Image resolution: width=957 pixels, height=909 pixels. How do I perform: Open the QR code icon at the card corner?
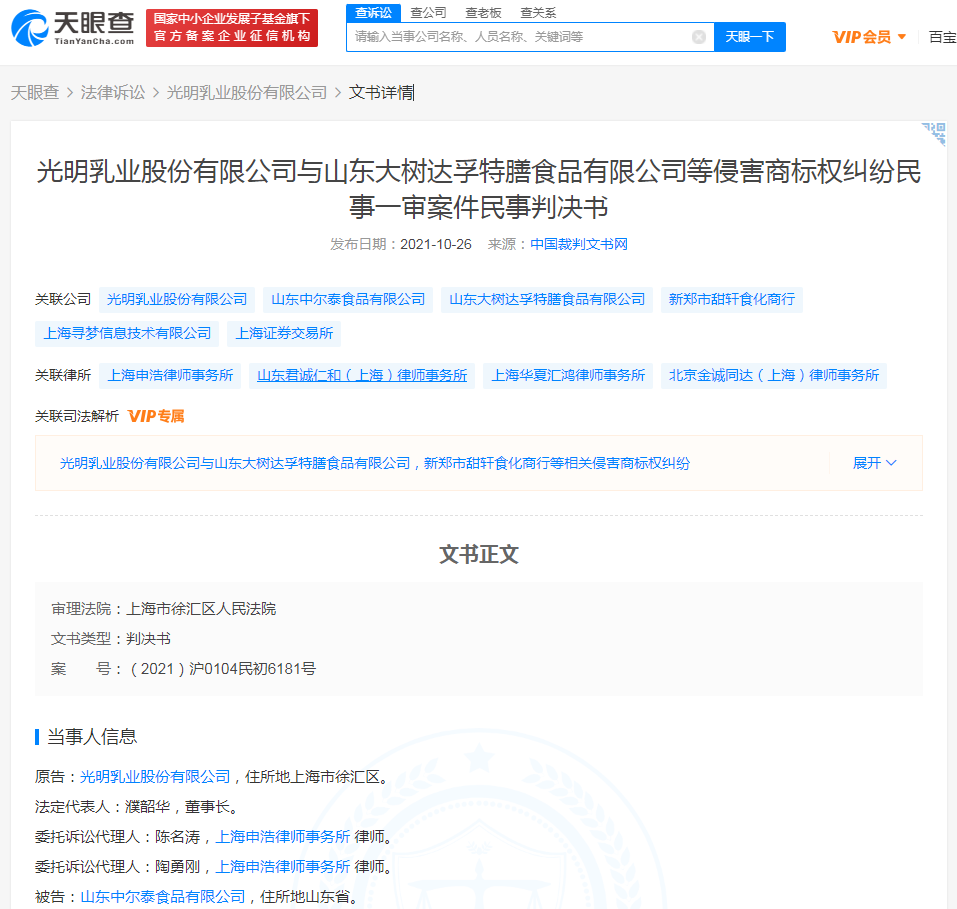[x=934, y=134]
